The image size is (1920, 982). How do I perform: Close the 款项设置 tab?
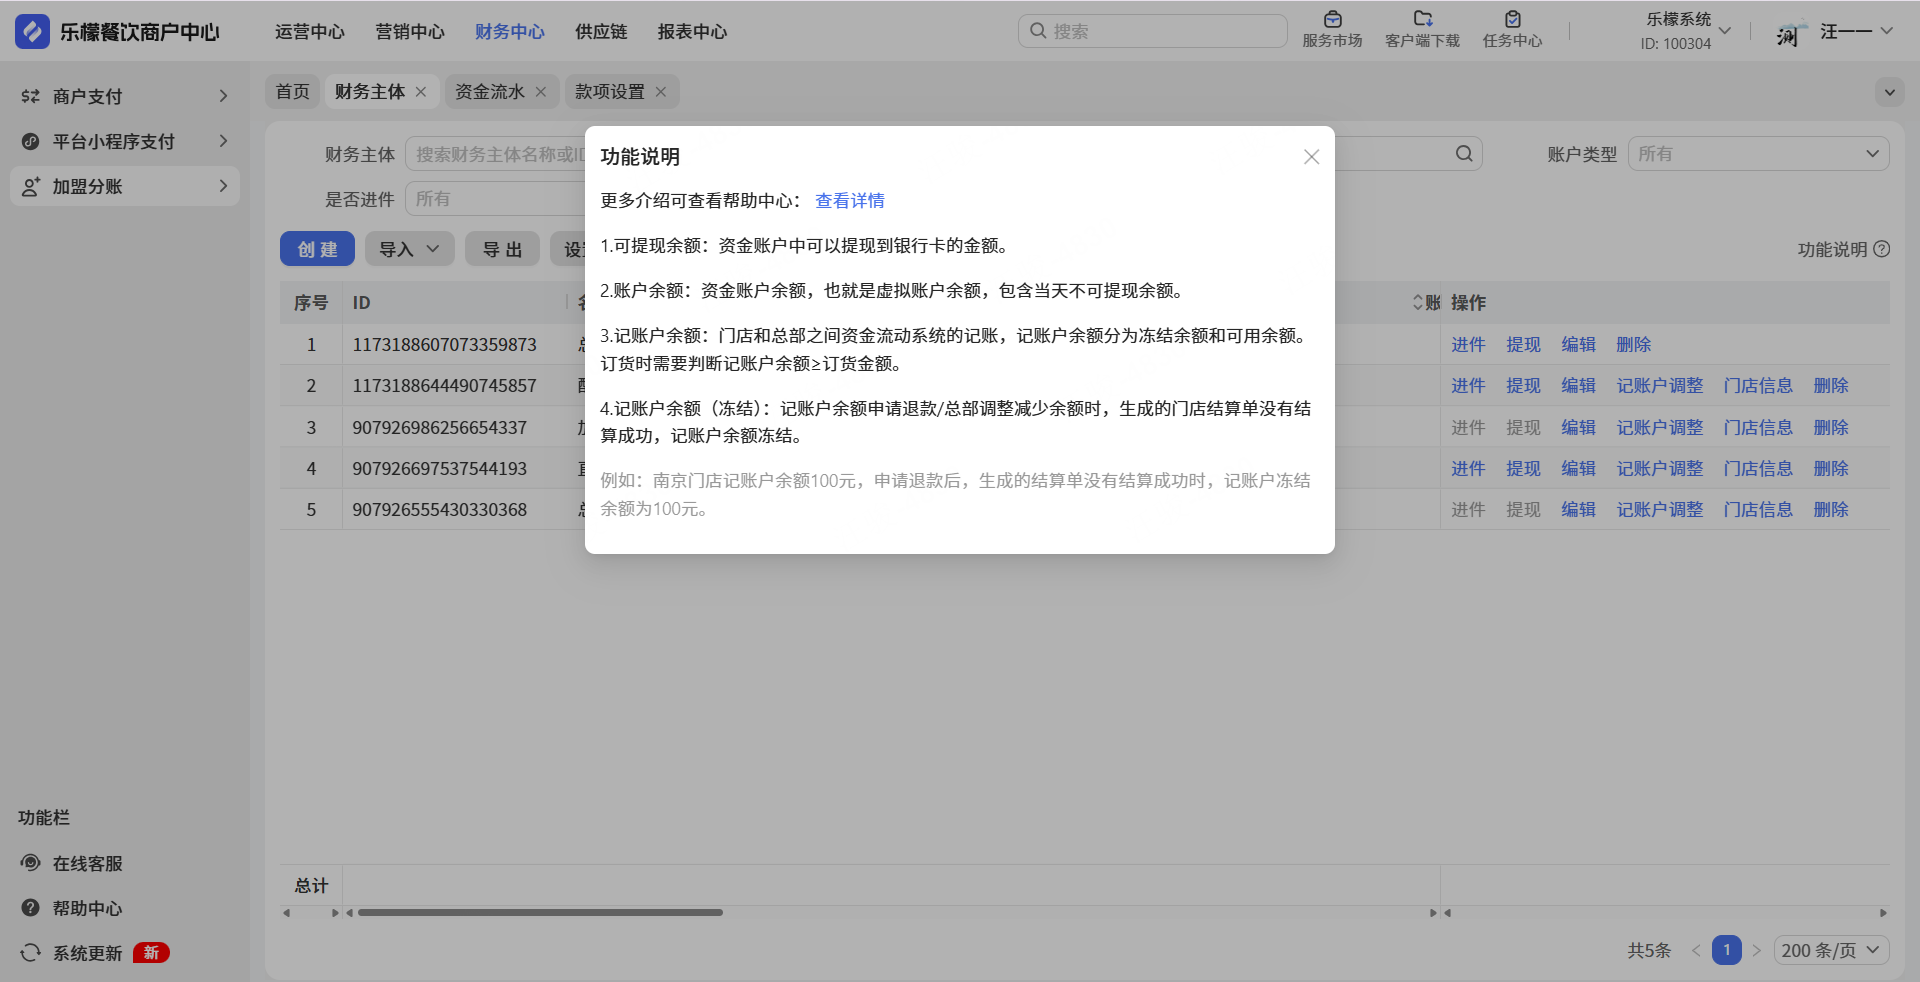pos(661,92)
